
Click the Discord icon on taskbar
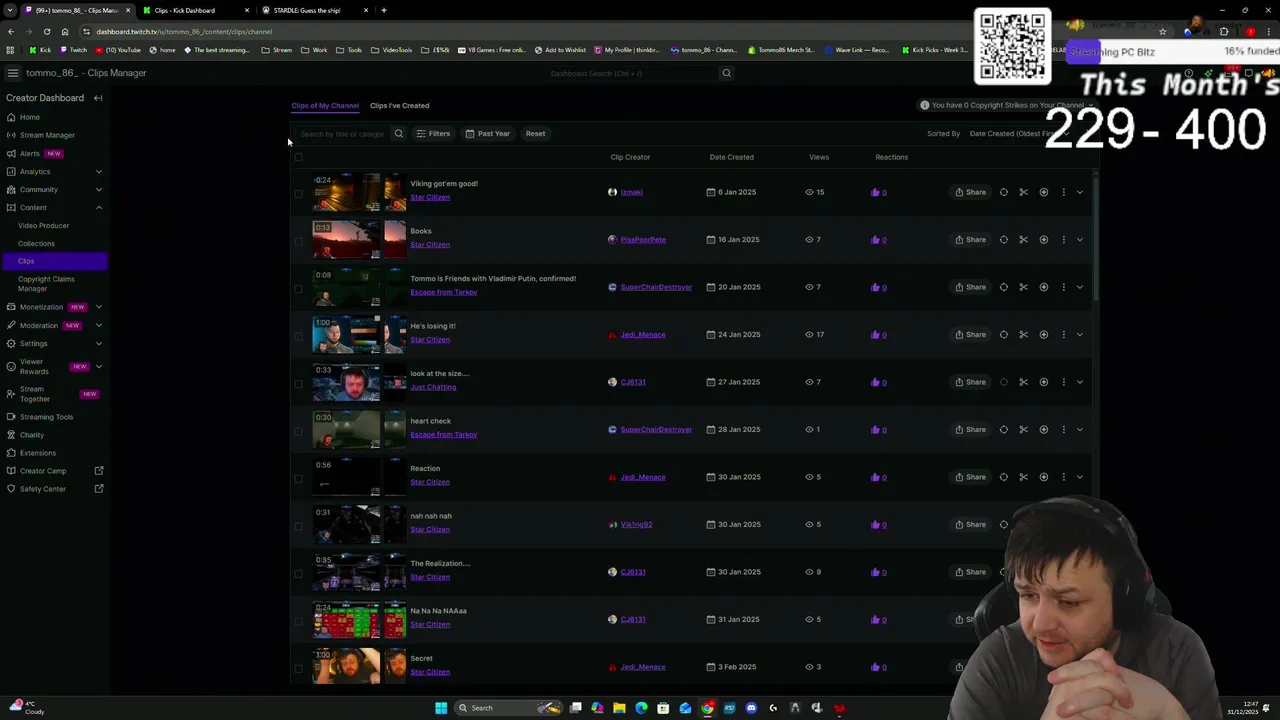(x=751, y=708)
